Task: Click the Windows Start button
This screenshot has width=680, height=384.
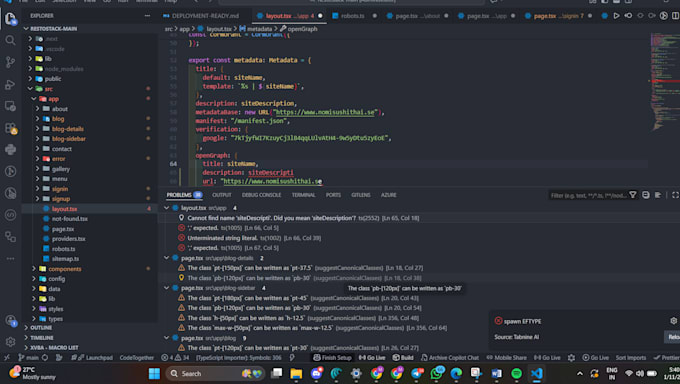Action: pos(154,373)
